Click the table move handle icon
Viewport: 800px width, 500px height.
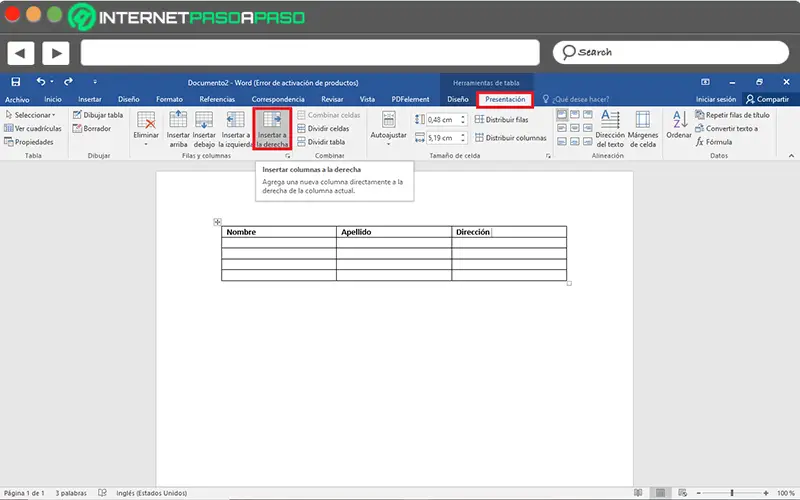[217, 222]
